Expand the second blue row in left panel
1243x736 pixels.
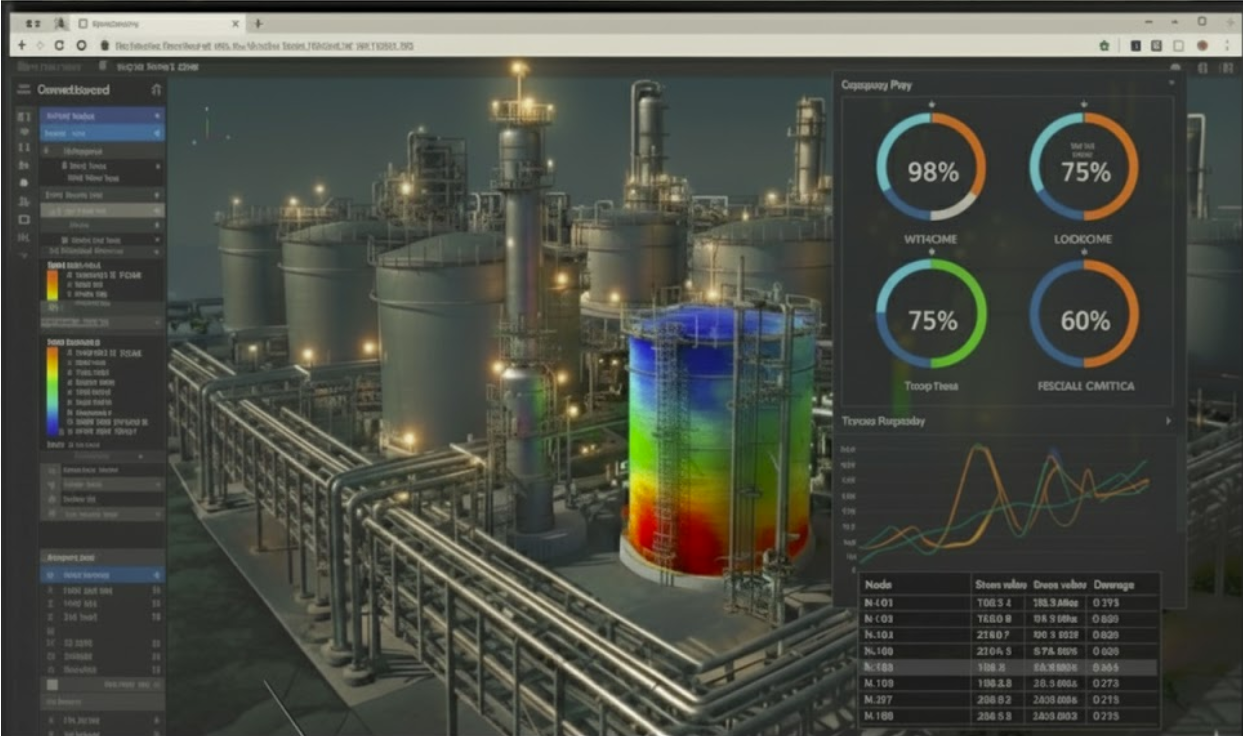tap(157, 133)
